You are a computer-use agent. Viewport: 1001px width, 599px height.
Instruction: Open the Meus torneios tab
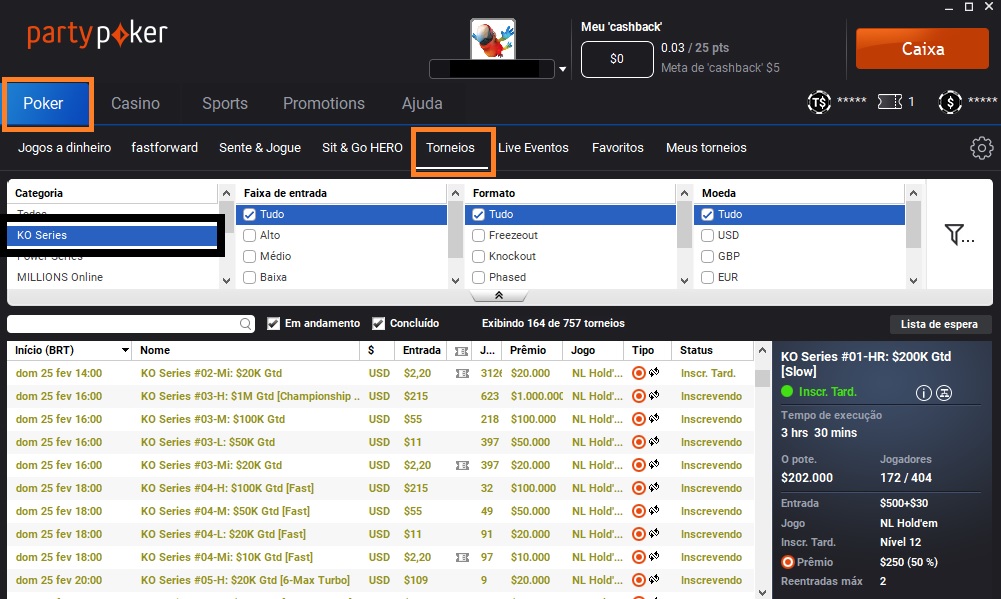point(706,148)
